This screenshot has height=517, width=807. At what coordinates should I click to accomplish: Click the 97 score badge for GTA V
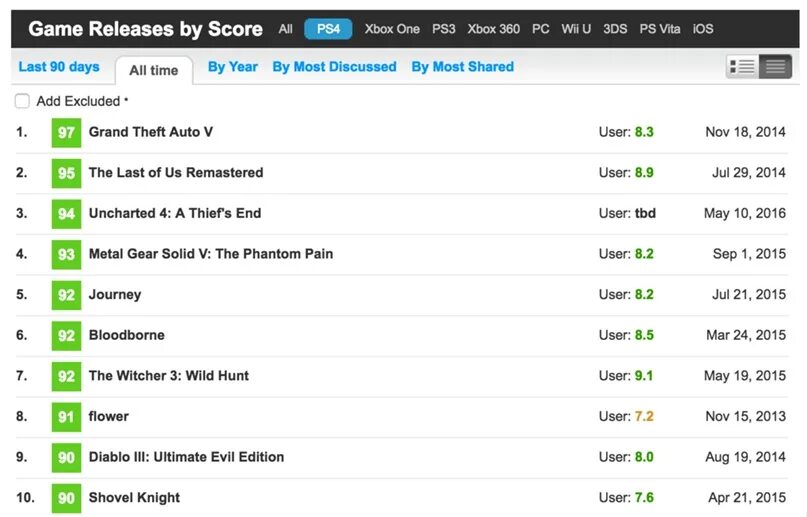[66, 132]
